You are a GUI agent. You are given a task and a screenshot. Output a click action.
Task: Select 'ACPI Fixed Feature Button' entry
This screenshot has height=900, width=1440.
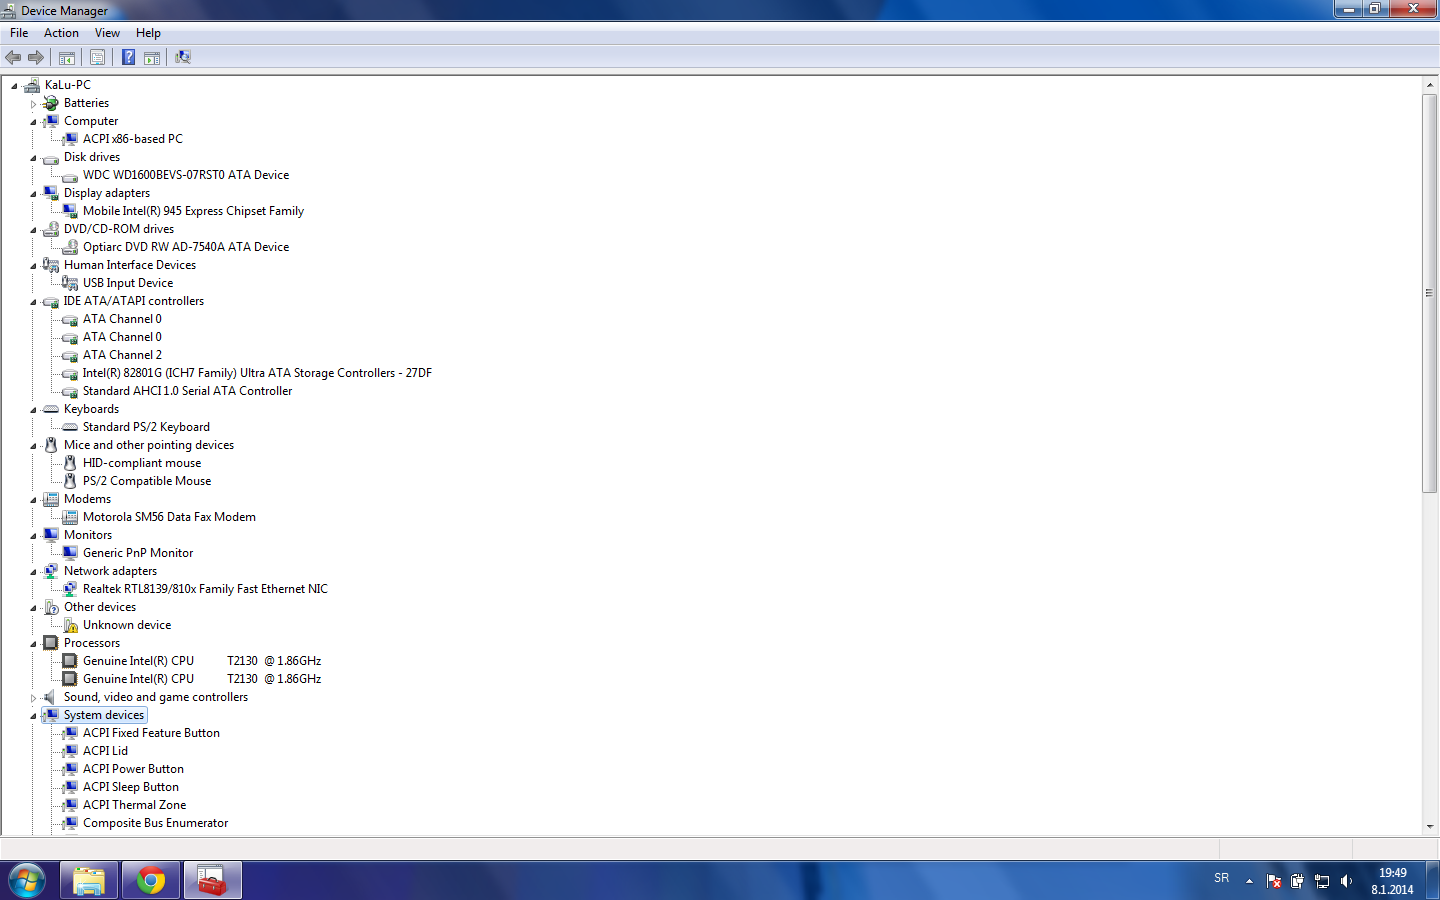151,733
